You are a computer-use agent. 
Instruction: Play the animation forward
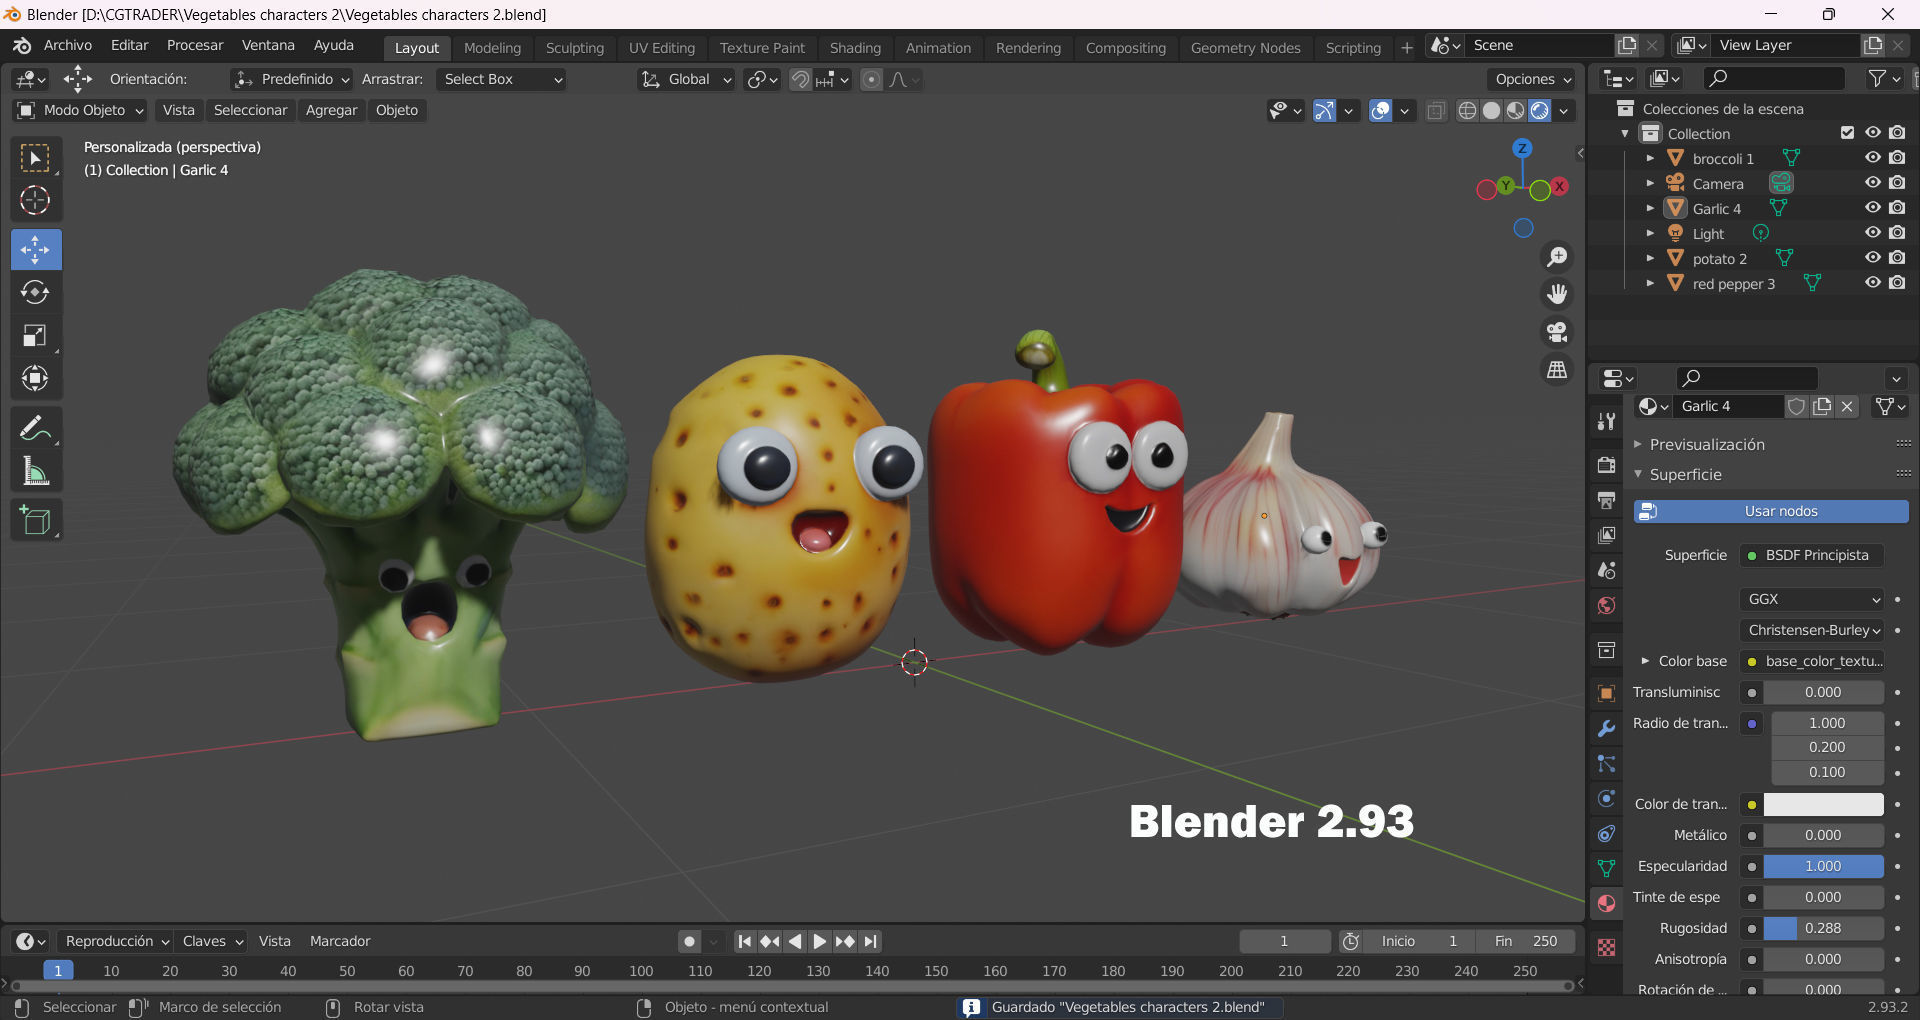pos(819,941)
